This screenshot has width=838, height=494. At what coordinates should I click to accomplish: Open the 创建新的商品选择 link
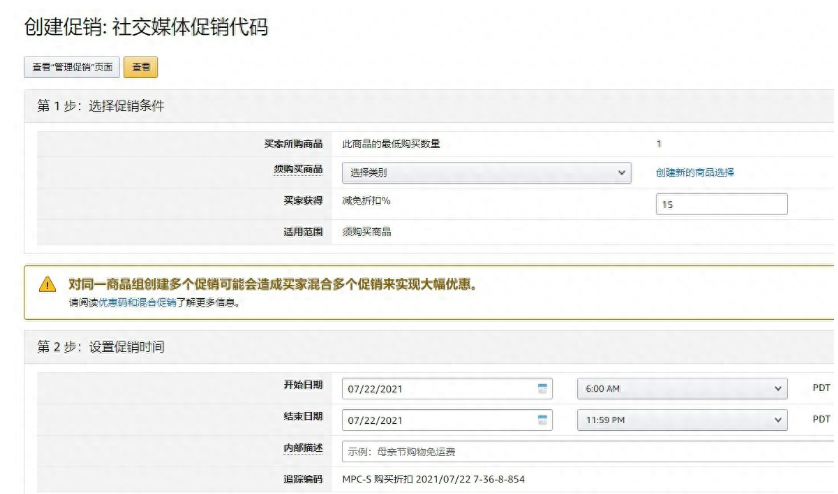695,172
